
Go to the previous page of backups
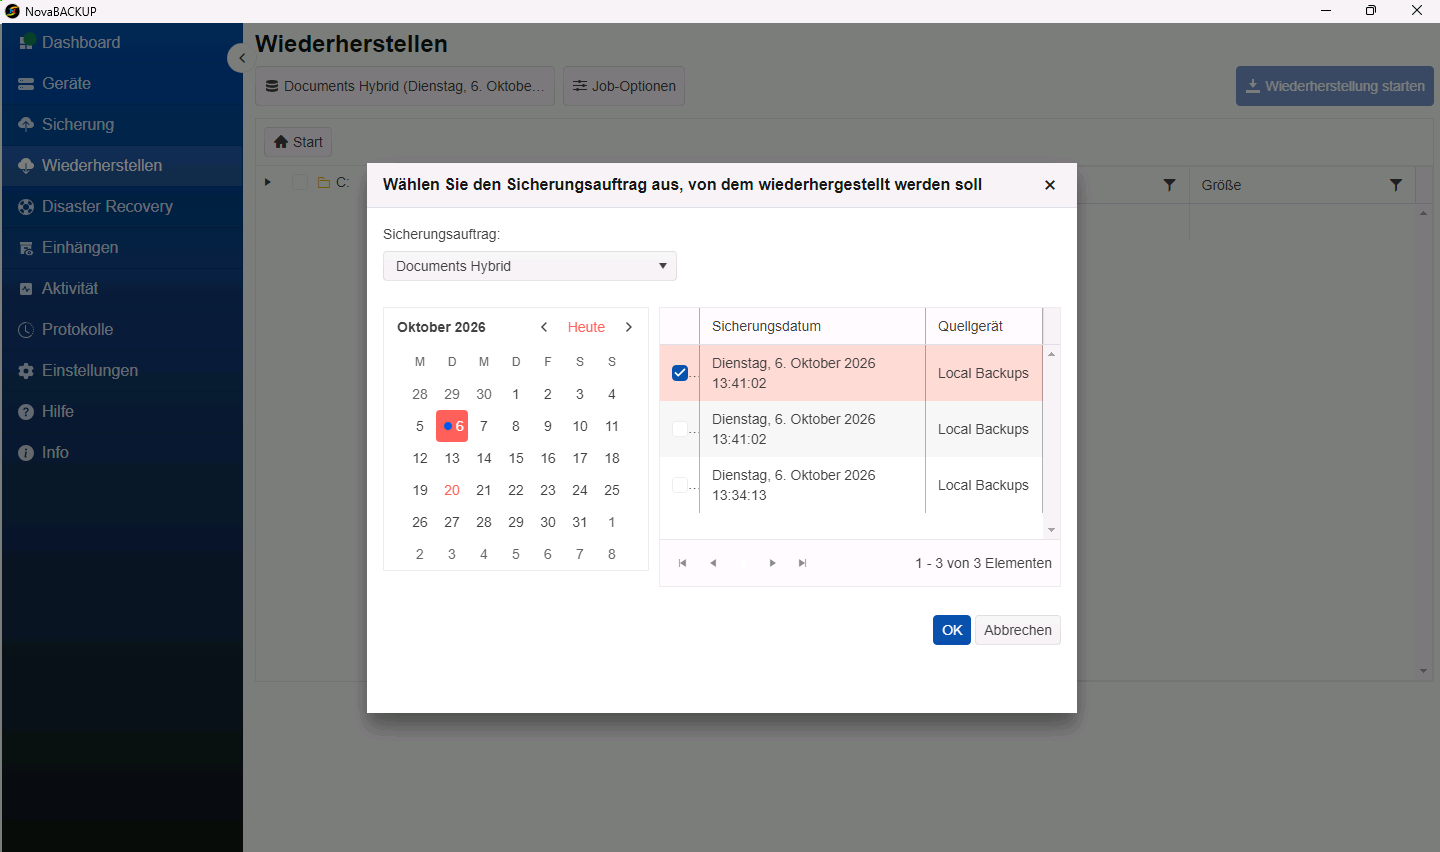[x=713, y=563]
